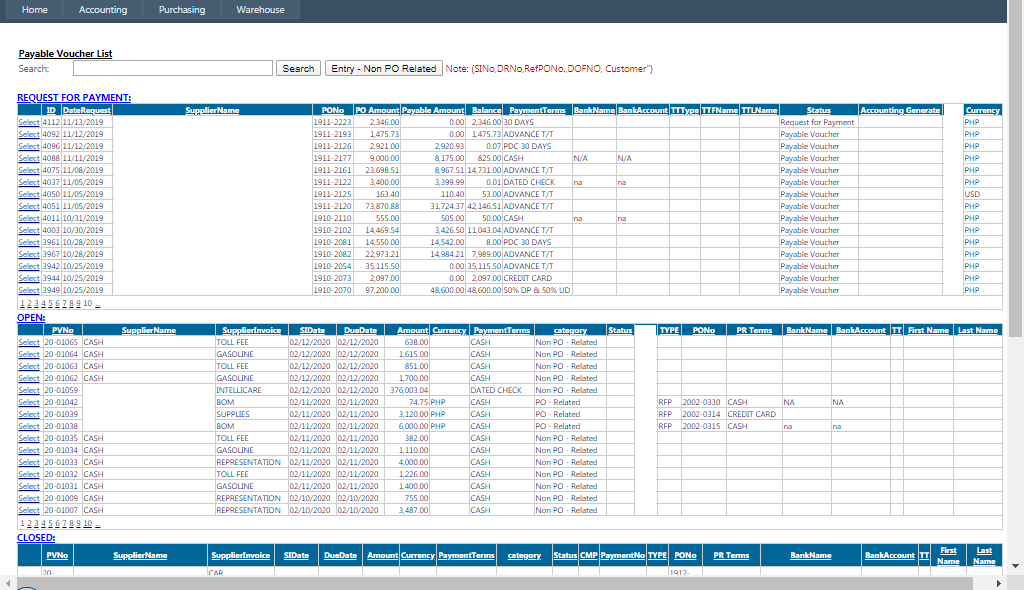Image resolution: width=1024 pixels, height=590 pixels.
Task: Sort request table by Currency header
Action: (983, 110)
